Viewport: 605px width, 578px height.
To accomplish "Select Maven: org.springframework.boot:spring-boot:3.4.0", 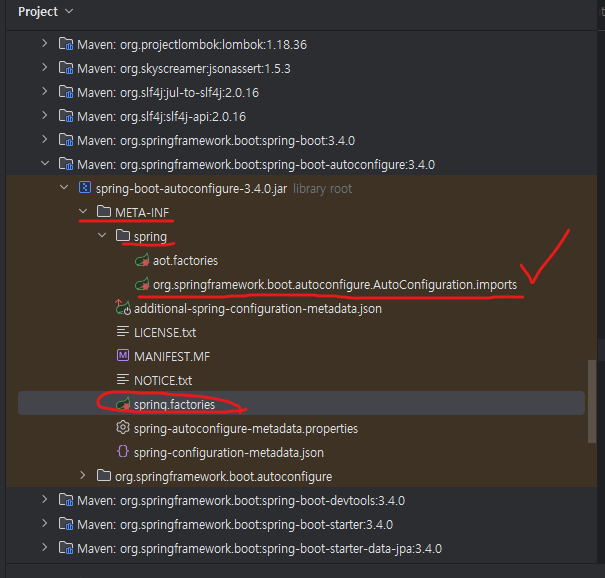I will [216, 141].
